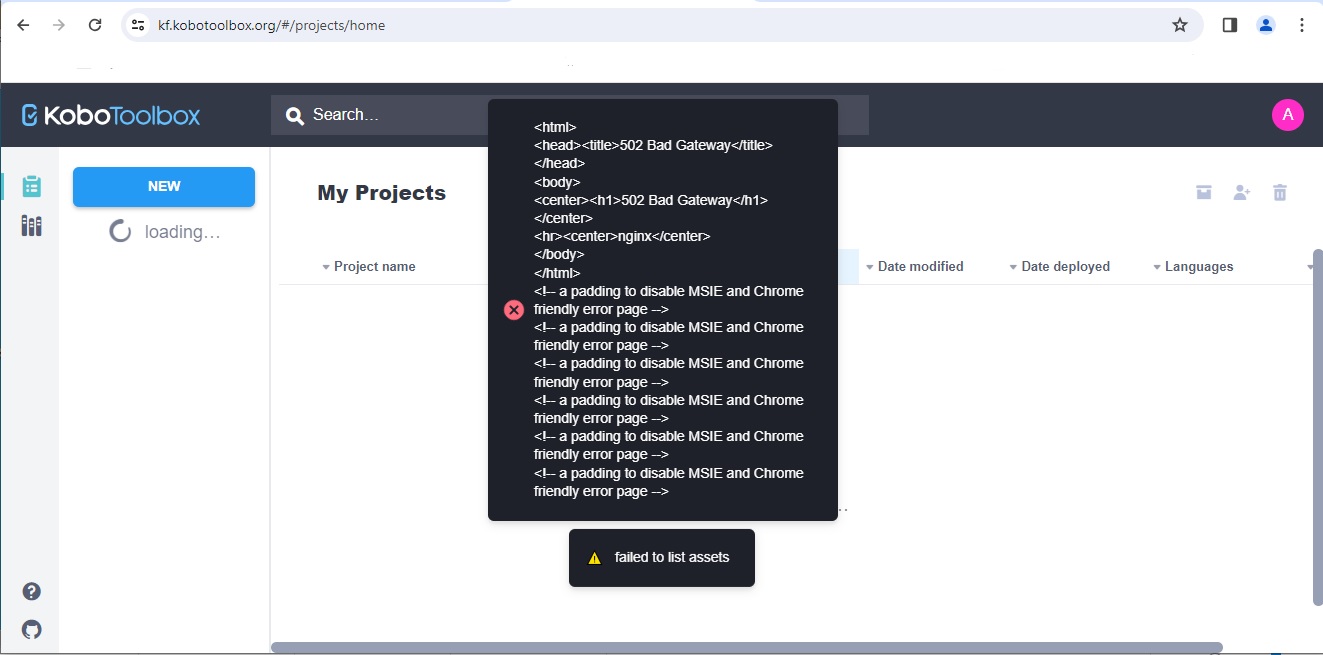Bookmark the page with the star icon
1323x655 pixels.
pyautogui.click(x=1179, y=24)
